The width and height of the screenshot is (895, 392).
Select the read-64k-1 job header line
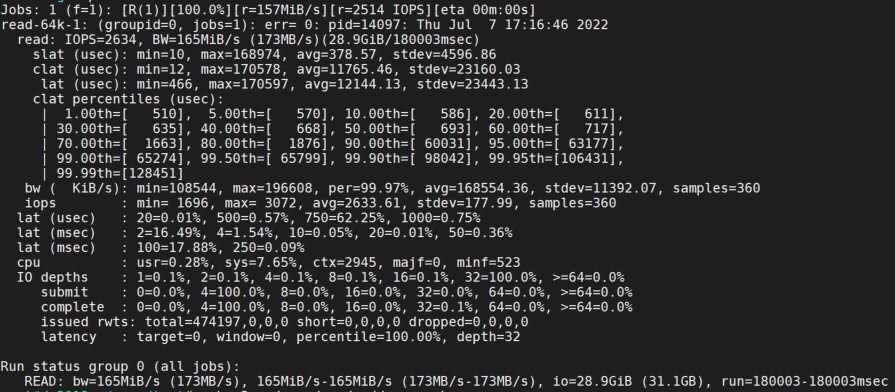point(304,25)
